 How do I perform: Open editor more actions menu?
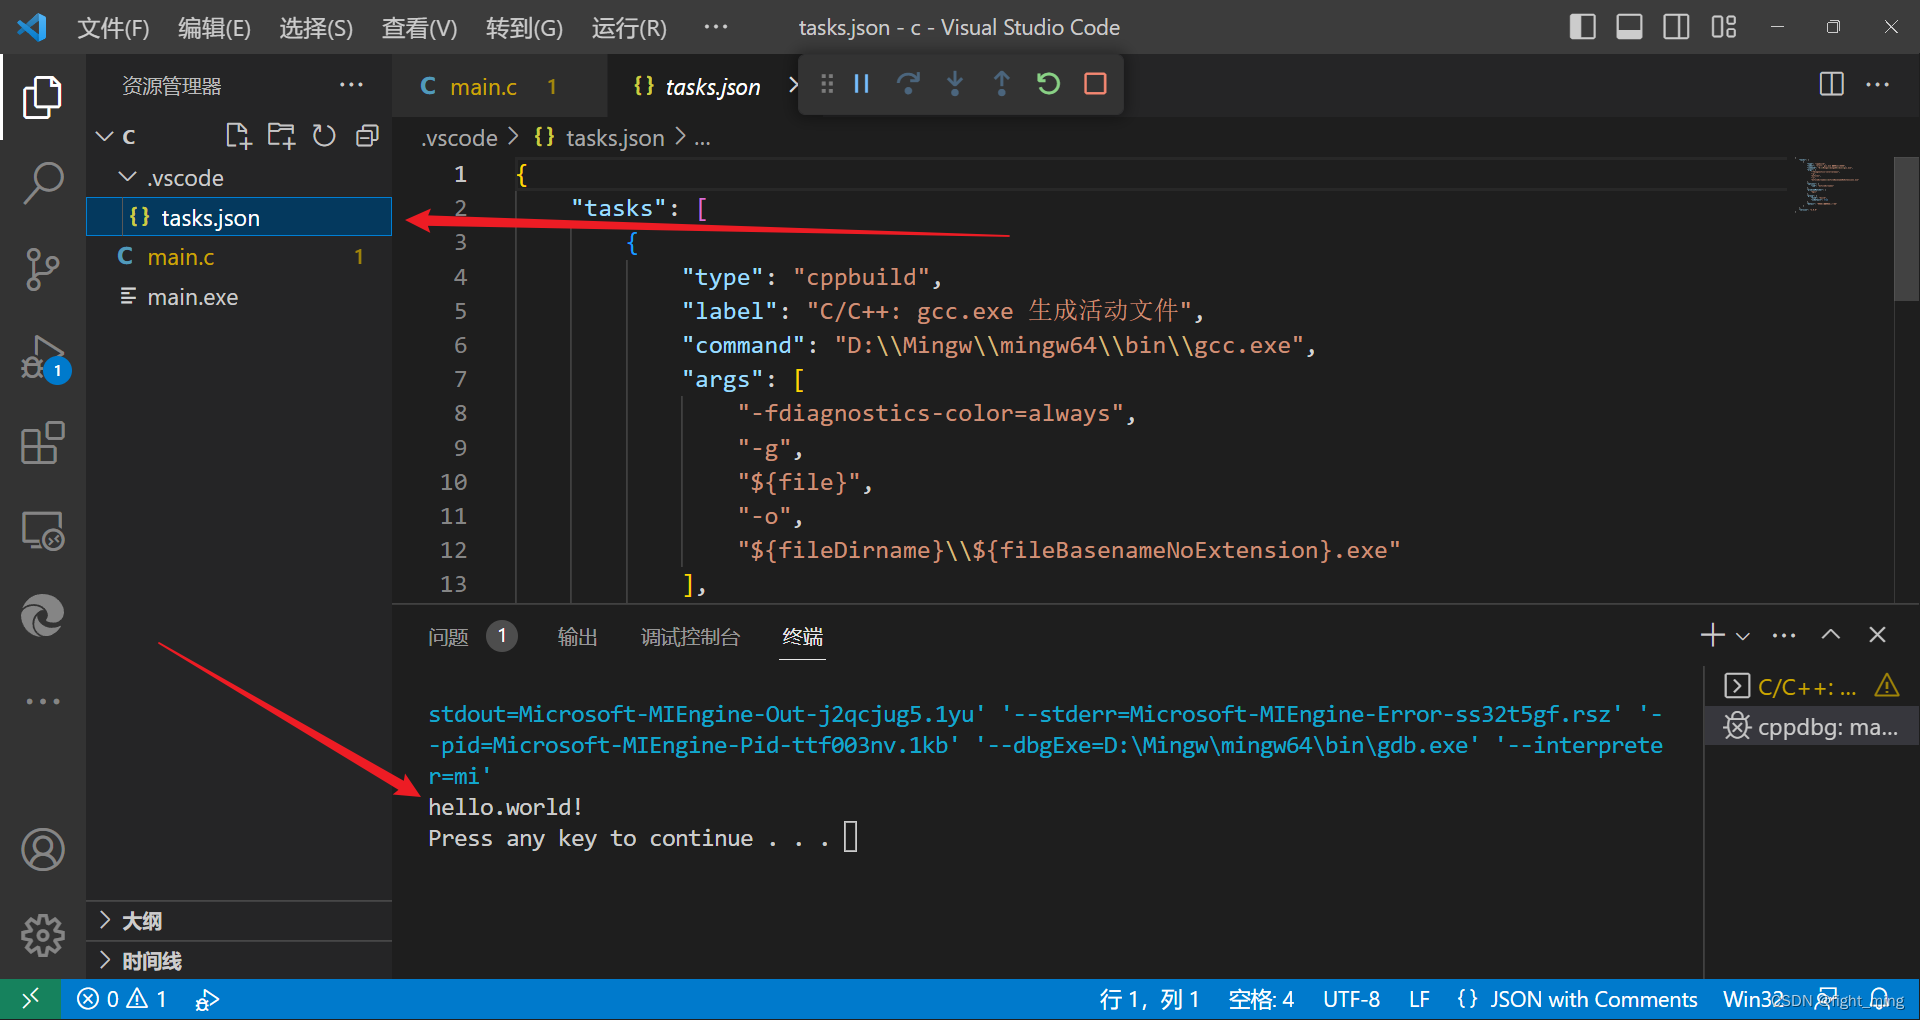[x=1877, y=84]
